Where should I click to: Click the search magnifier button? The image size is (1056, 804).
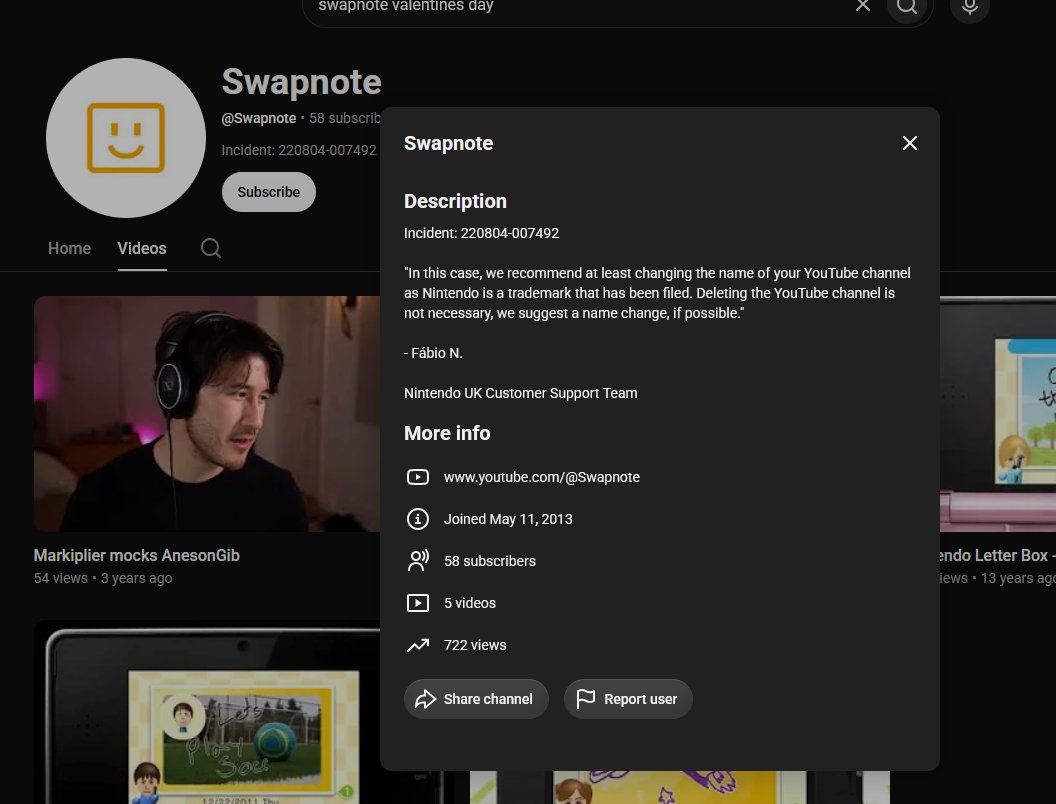907,7
